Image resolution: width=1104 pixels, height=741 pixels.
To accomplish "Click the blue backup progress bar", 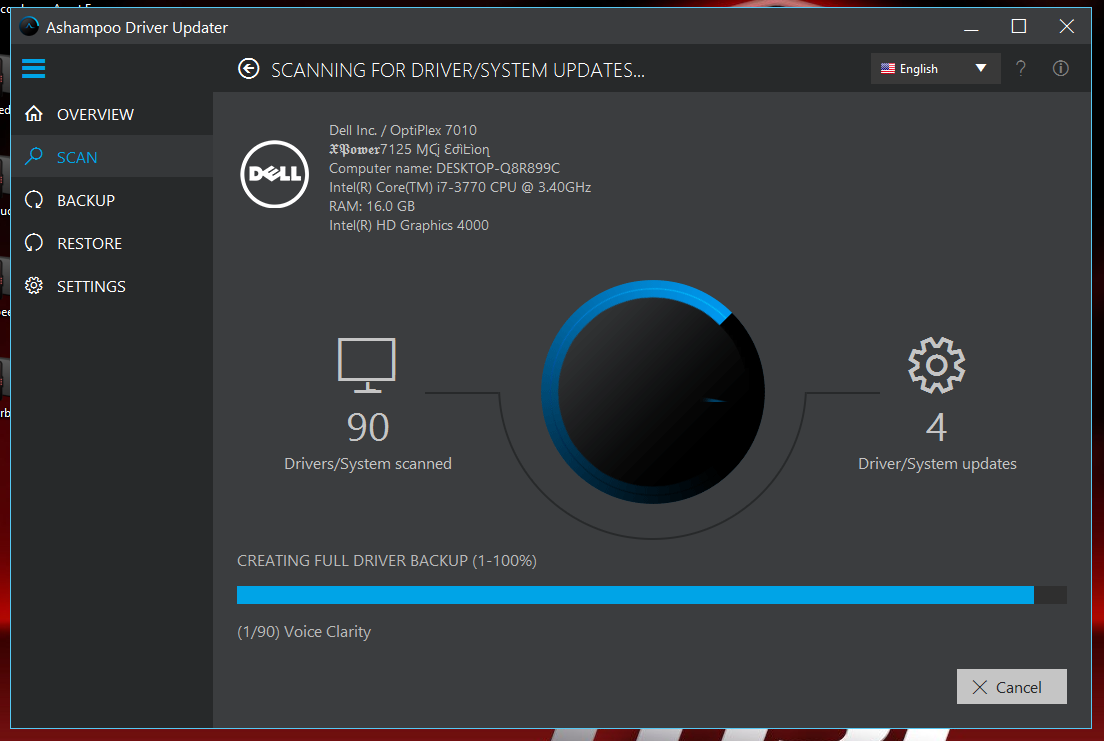I will [652, 595].
